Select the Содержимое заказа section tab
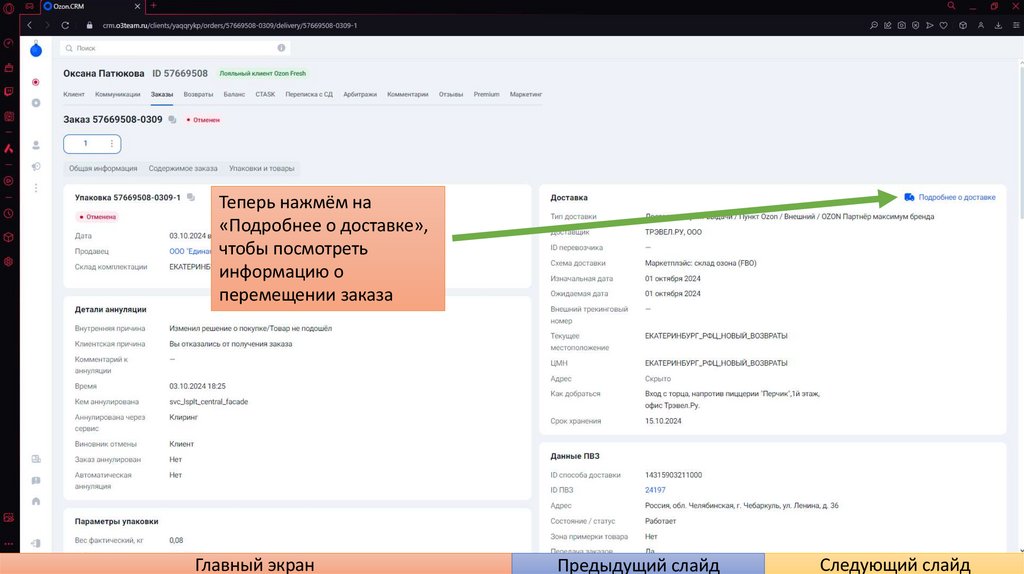Image resolution: width=1024 pixels, height=574 pixels. [183, 168]
